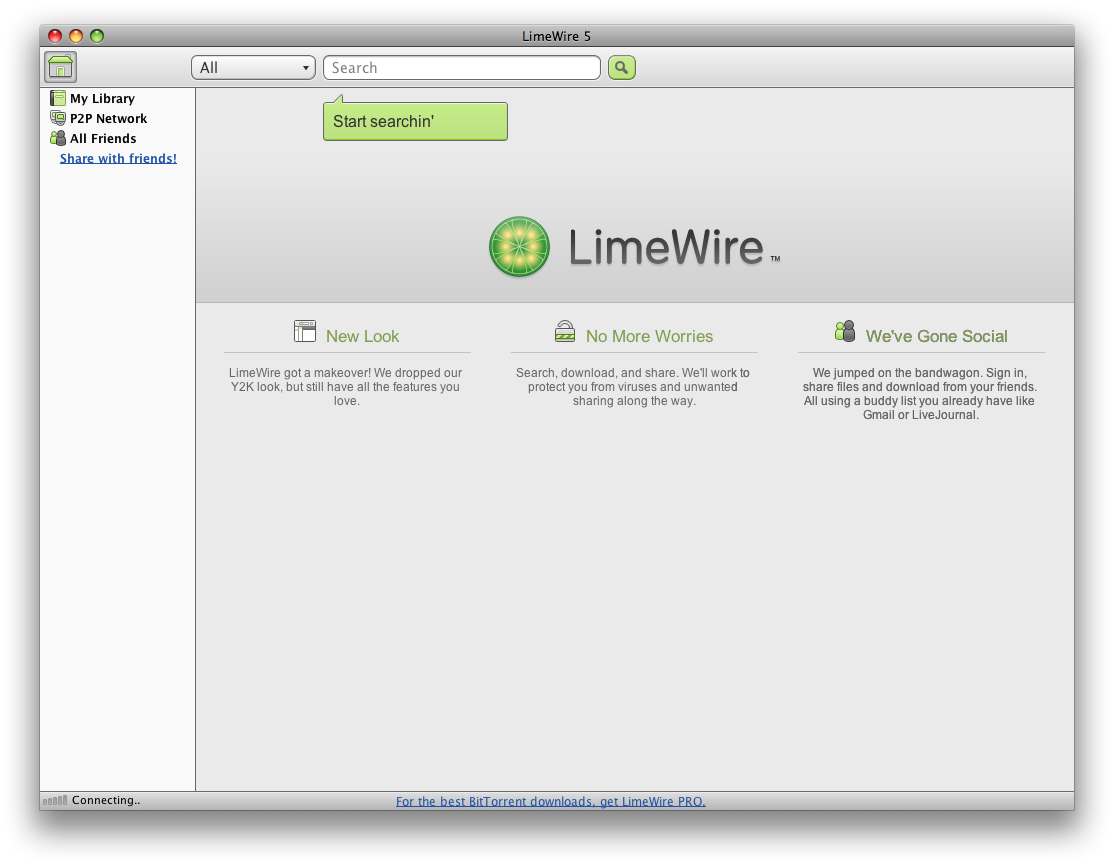Open the All search category dropdown
This screenshot has width=1114, height=865.
pyautogui.click(x=253, y=67)
